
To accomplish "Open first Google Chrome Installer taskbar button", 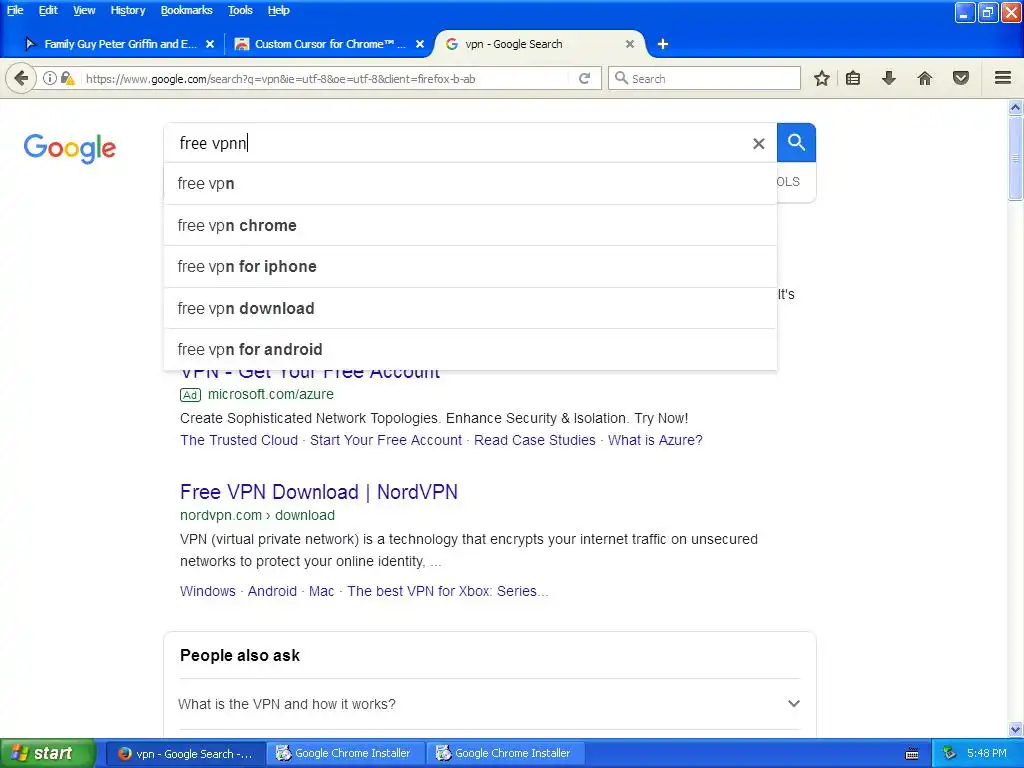I will point(346,754).
